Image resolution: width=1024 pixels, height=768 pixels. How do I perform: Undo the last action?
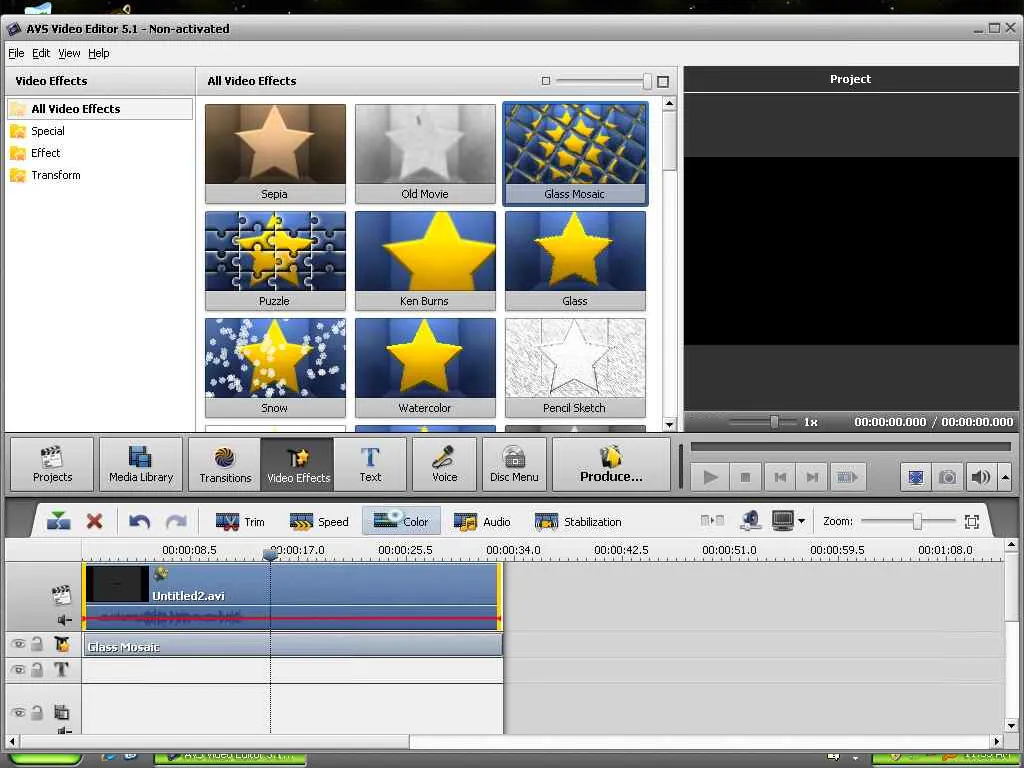click(x=140, y=521)
